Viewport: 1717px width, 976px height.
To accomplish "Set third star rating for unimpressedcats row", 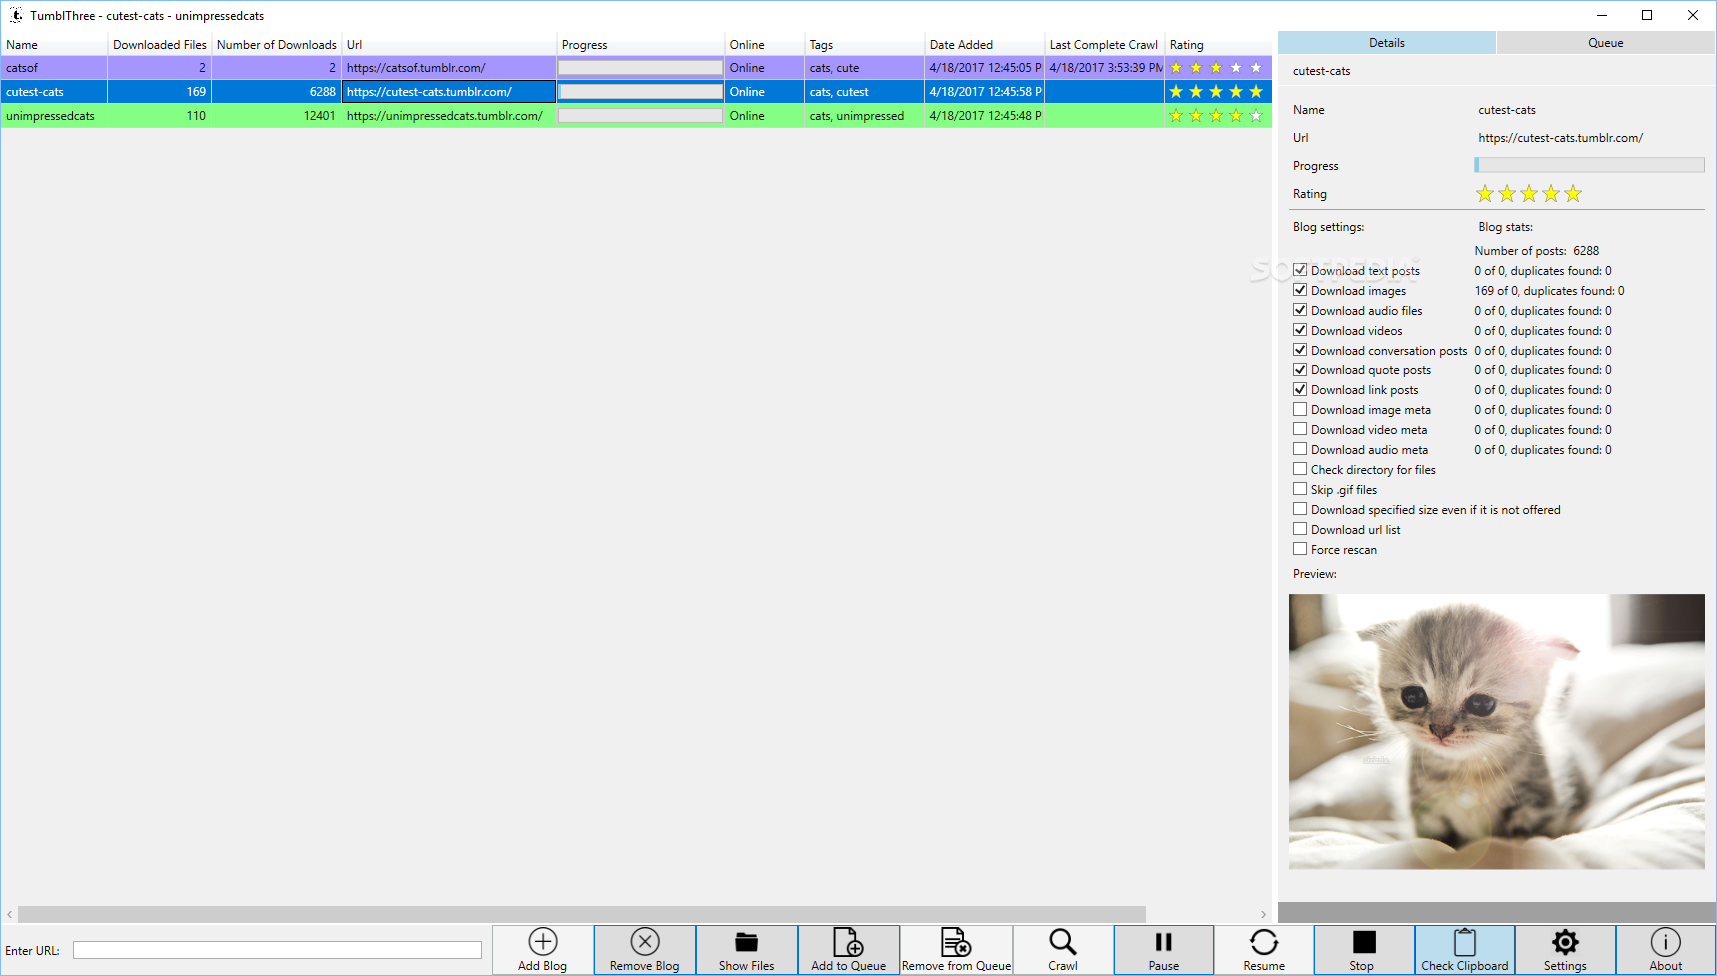I will pyautogui.click(x=1216, y=116).
